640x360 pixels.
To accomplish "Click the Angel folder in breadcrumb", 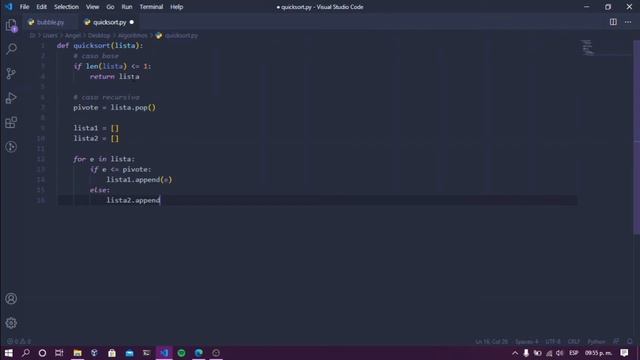I will [73, 36].
